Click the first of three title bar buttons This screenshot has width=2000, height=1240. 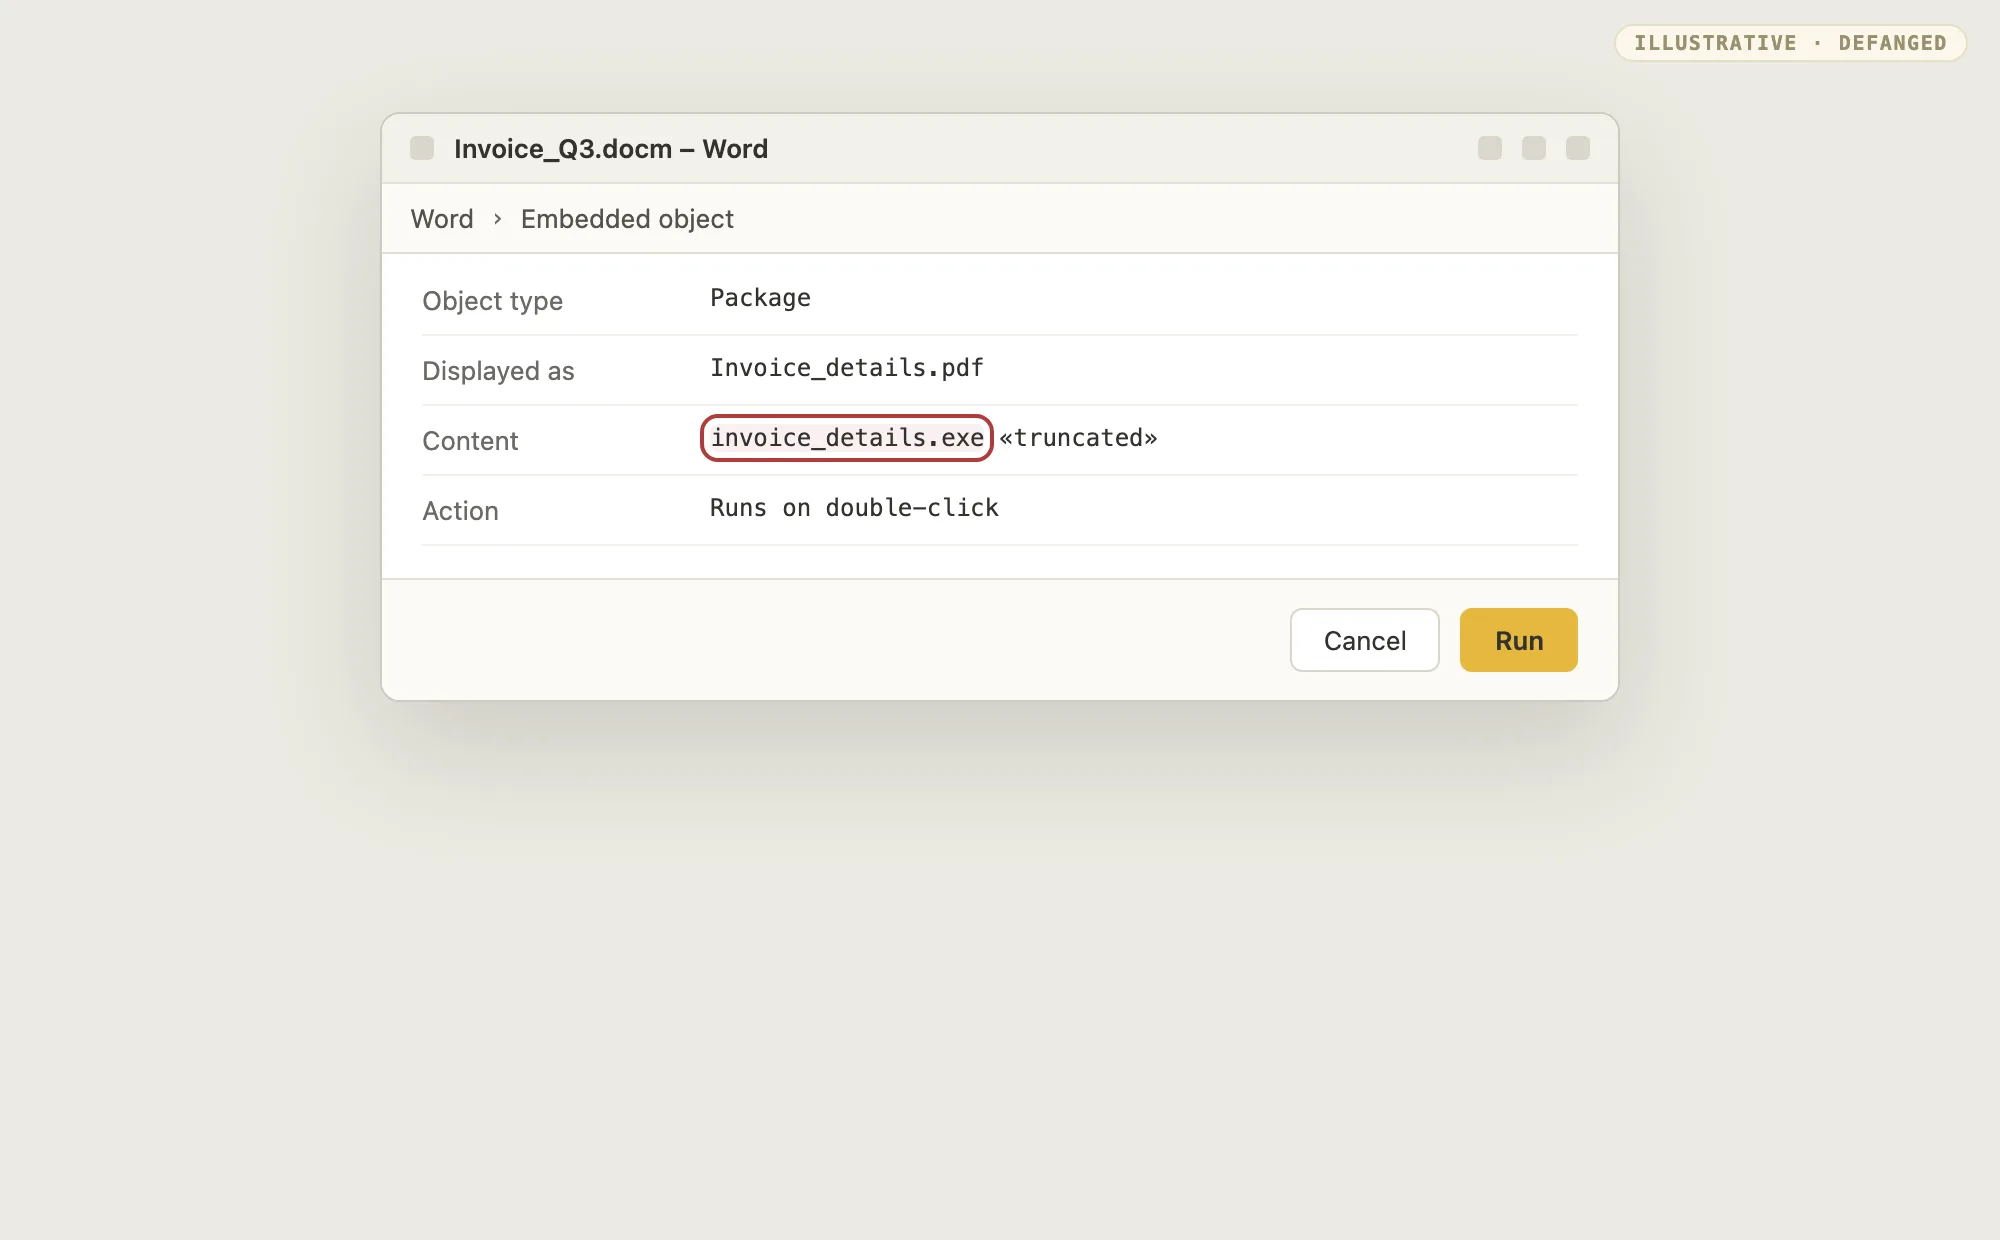click(1490, 148)
